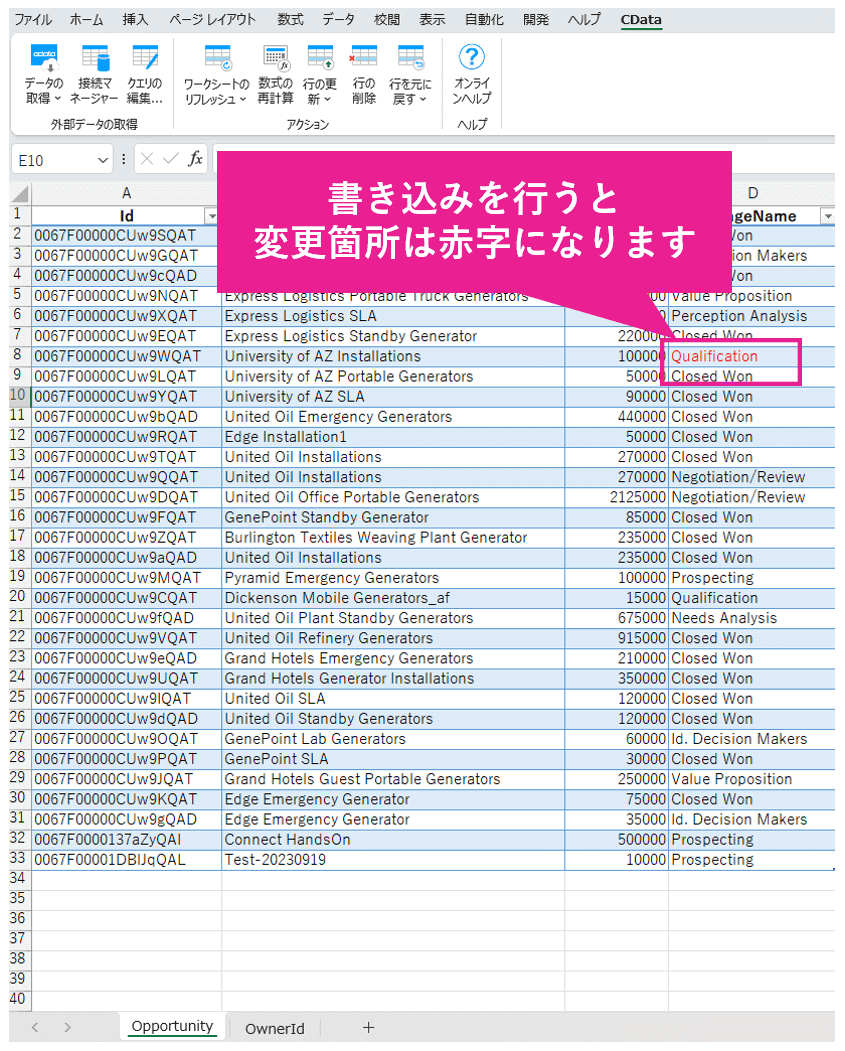Click the formula bar confirm checkmark
This screenshot has width=845, height=1051.
tap(171, 159)
